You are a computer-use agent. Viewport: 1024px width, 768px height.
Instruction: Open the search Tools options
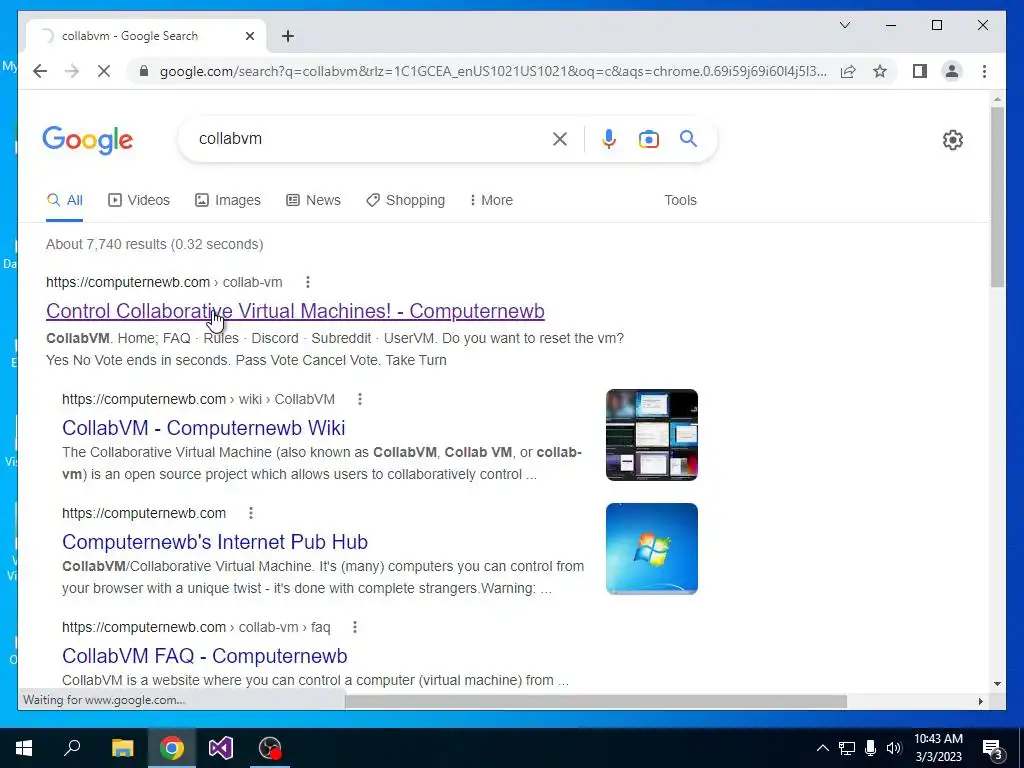[680, 200]
